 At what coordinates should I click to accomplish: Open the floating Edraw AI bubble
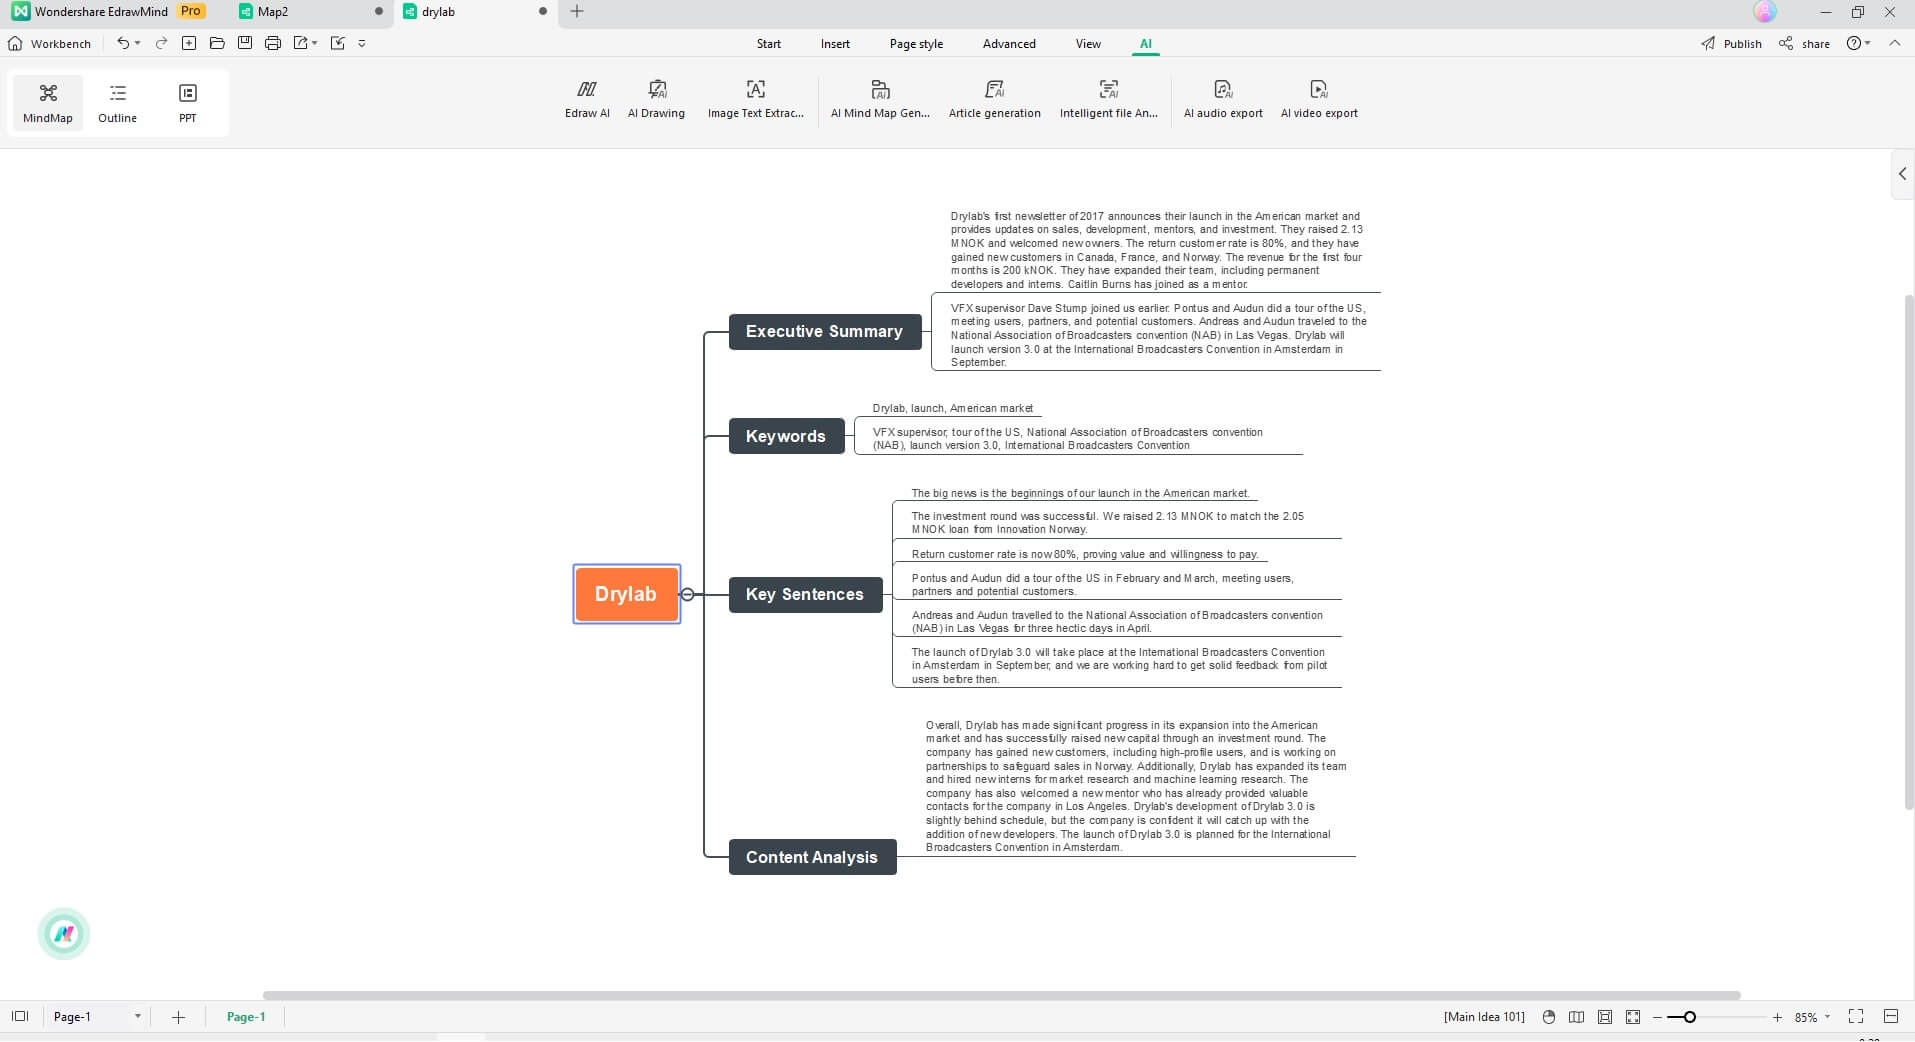64,934
